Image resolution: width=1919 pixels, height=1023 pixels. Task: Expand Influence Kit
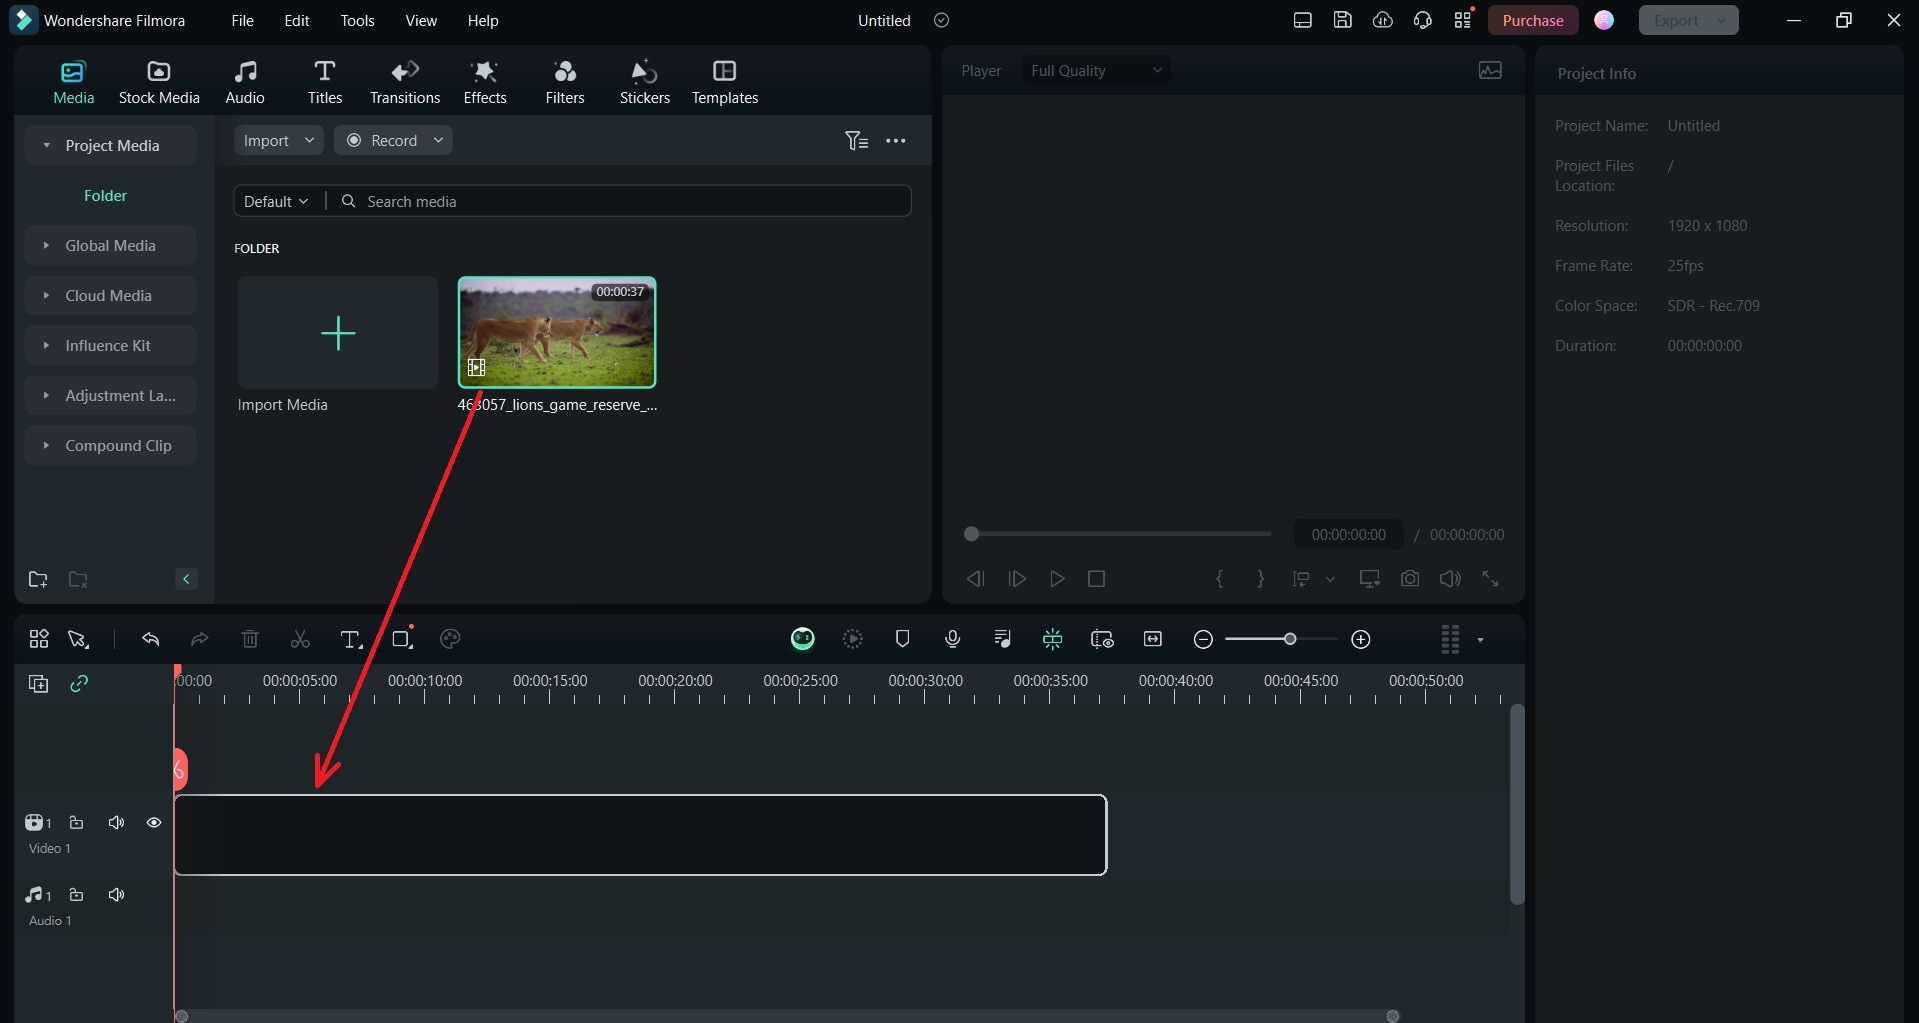click(46, 345)
